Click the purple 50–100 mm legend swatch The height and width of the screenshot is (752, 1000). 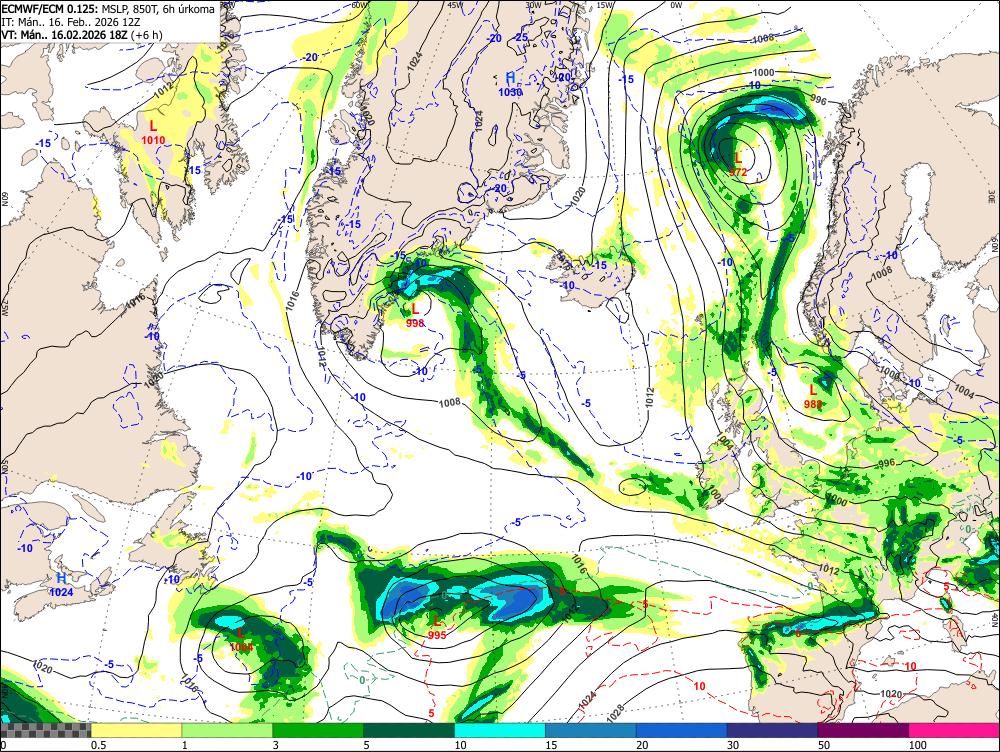(863, 730)
